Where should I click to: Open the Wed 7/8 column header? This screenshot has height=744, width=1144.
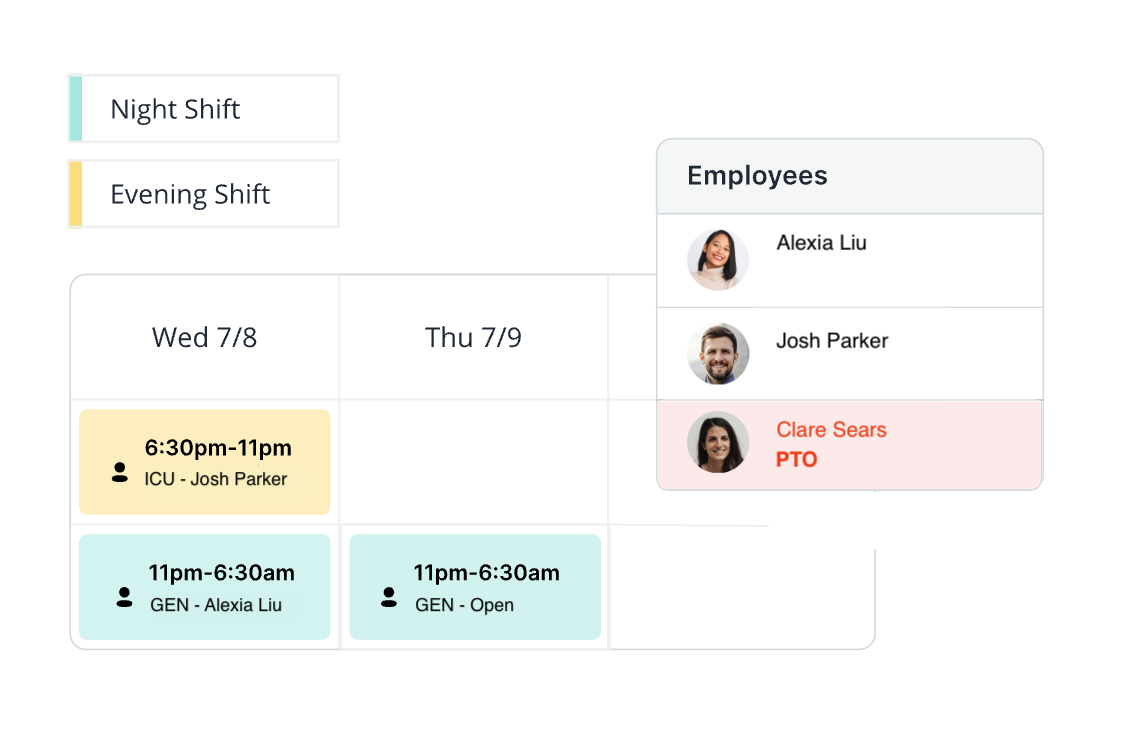pos(204,338)
